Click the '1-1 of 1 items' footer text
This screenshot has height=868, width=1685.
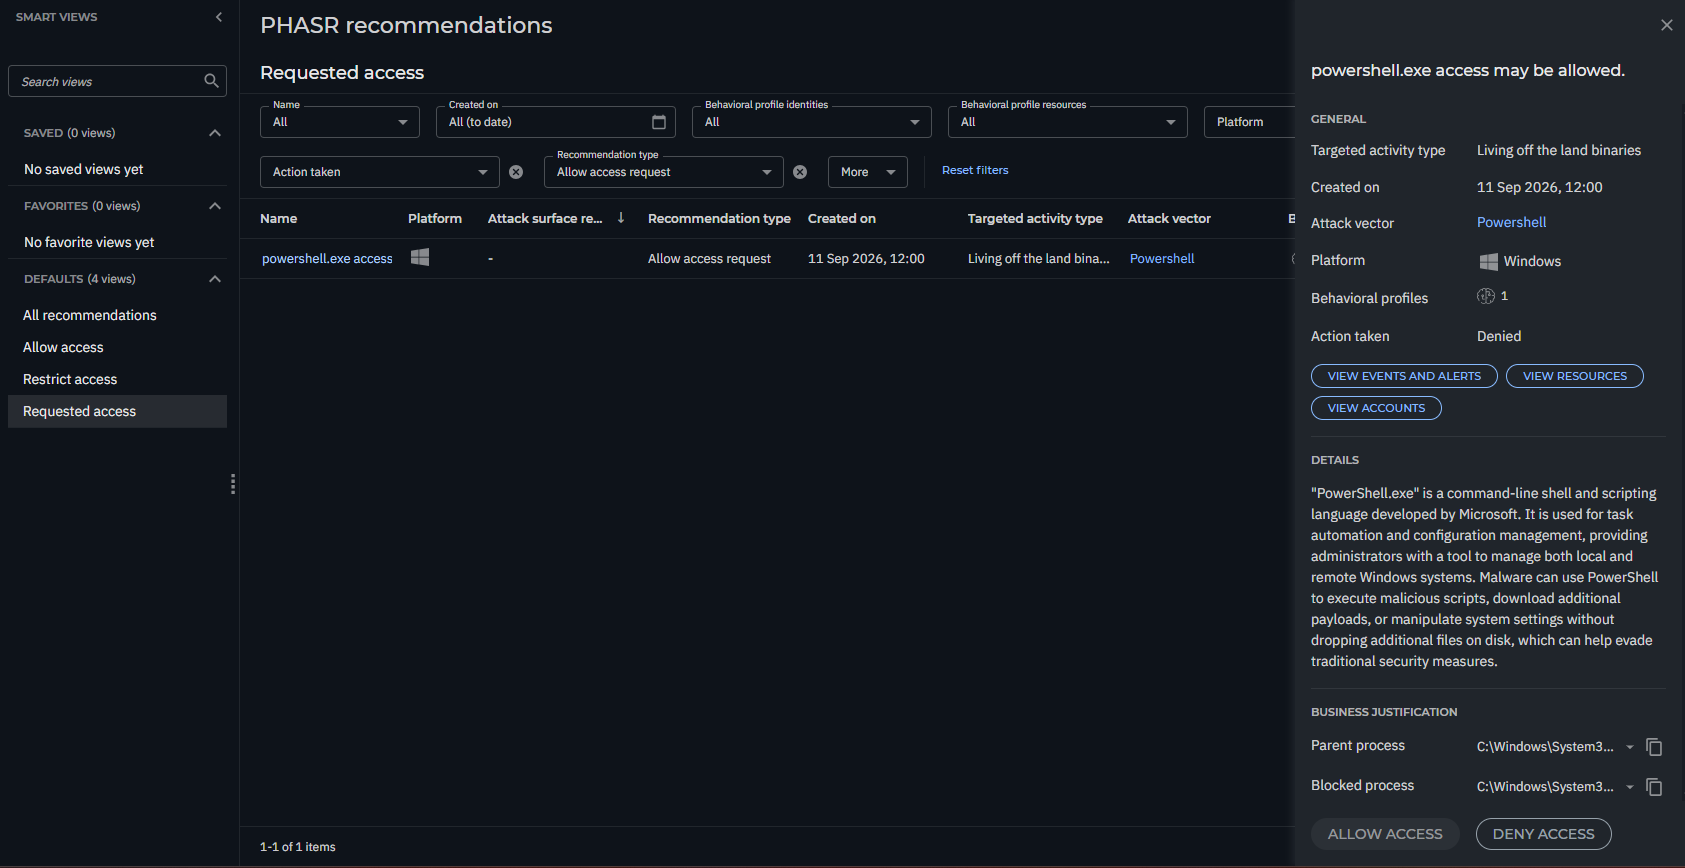point(298,847)
